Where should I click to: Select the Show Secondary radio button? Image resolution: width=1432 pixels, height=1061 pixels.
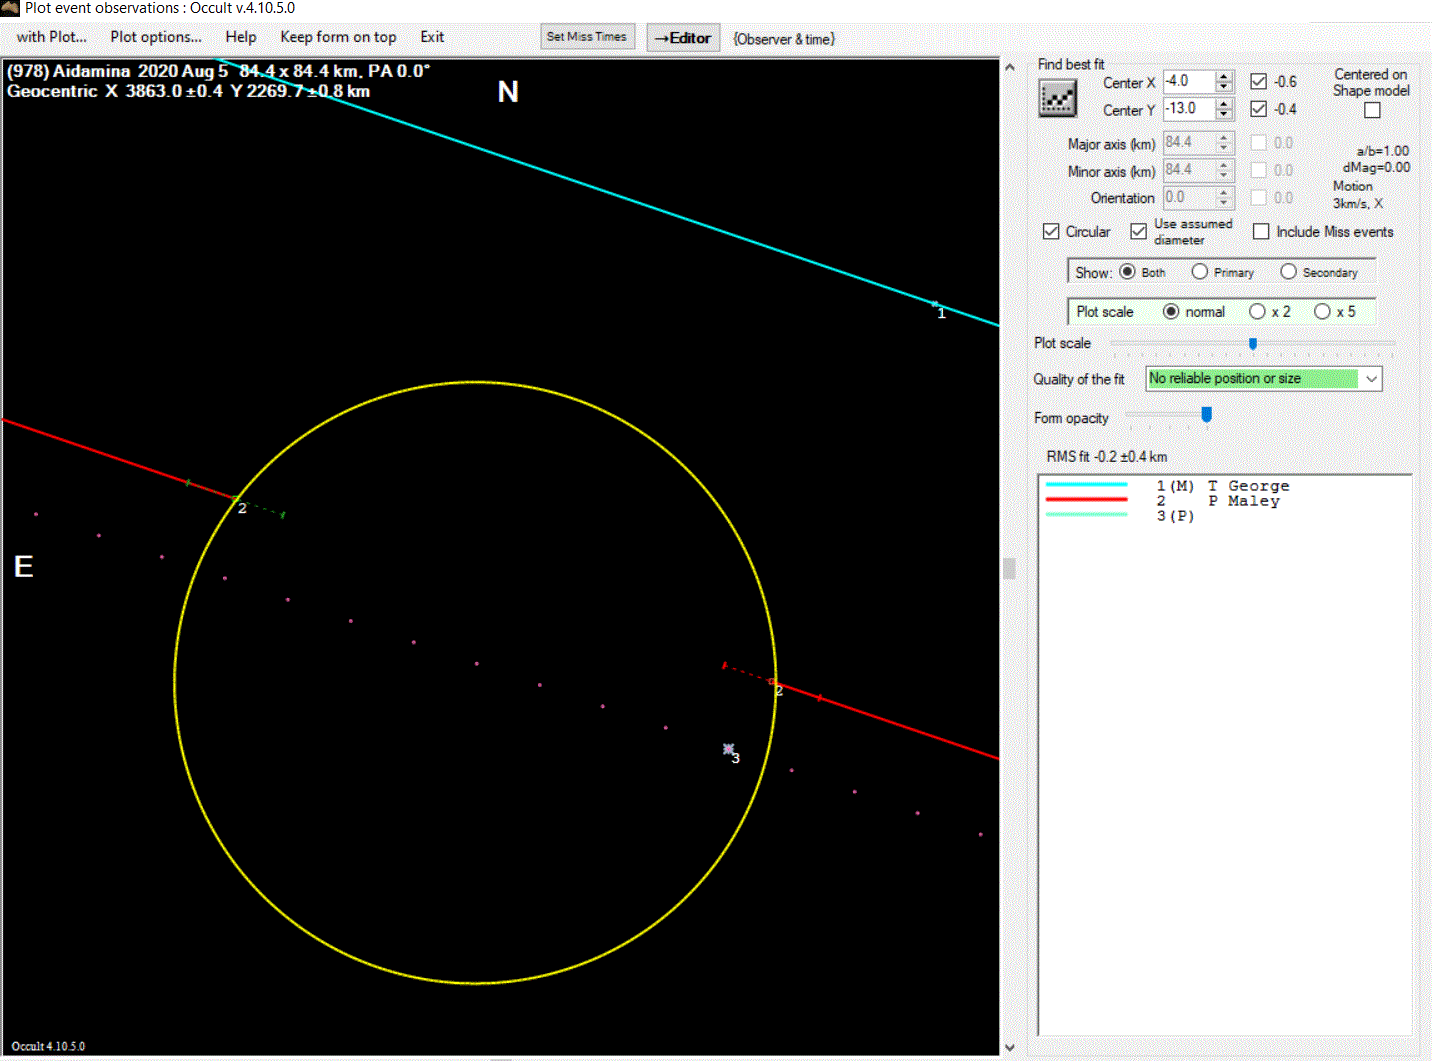(1288, 272)
